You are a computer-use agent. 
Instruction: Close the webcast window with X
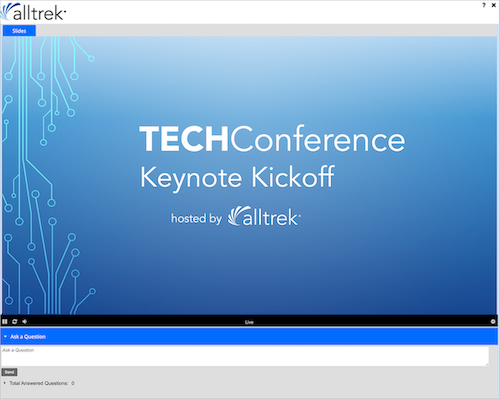494,5
